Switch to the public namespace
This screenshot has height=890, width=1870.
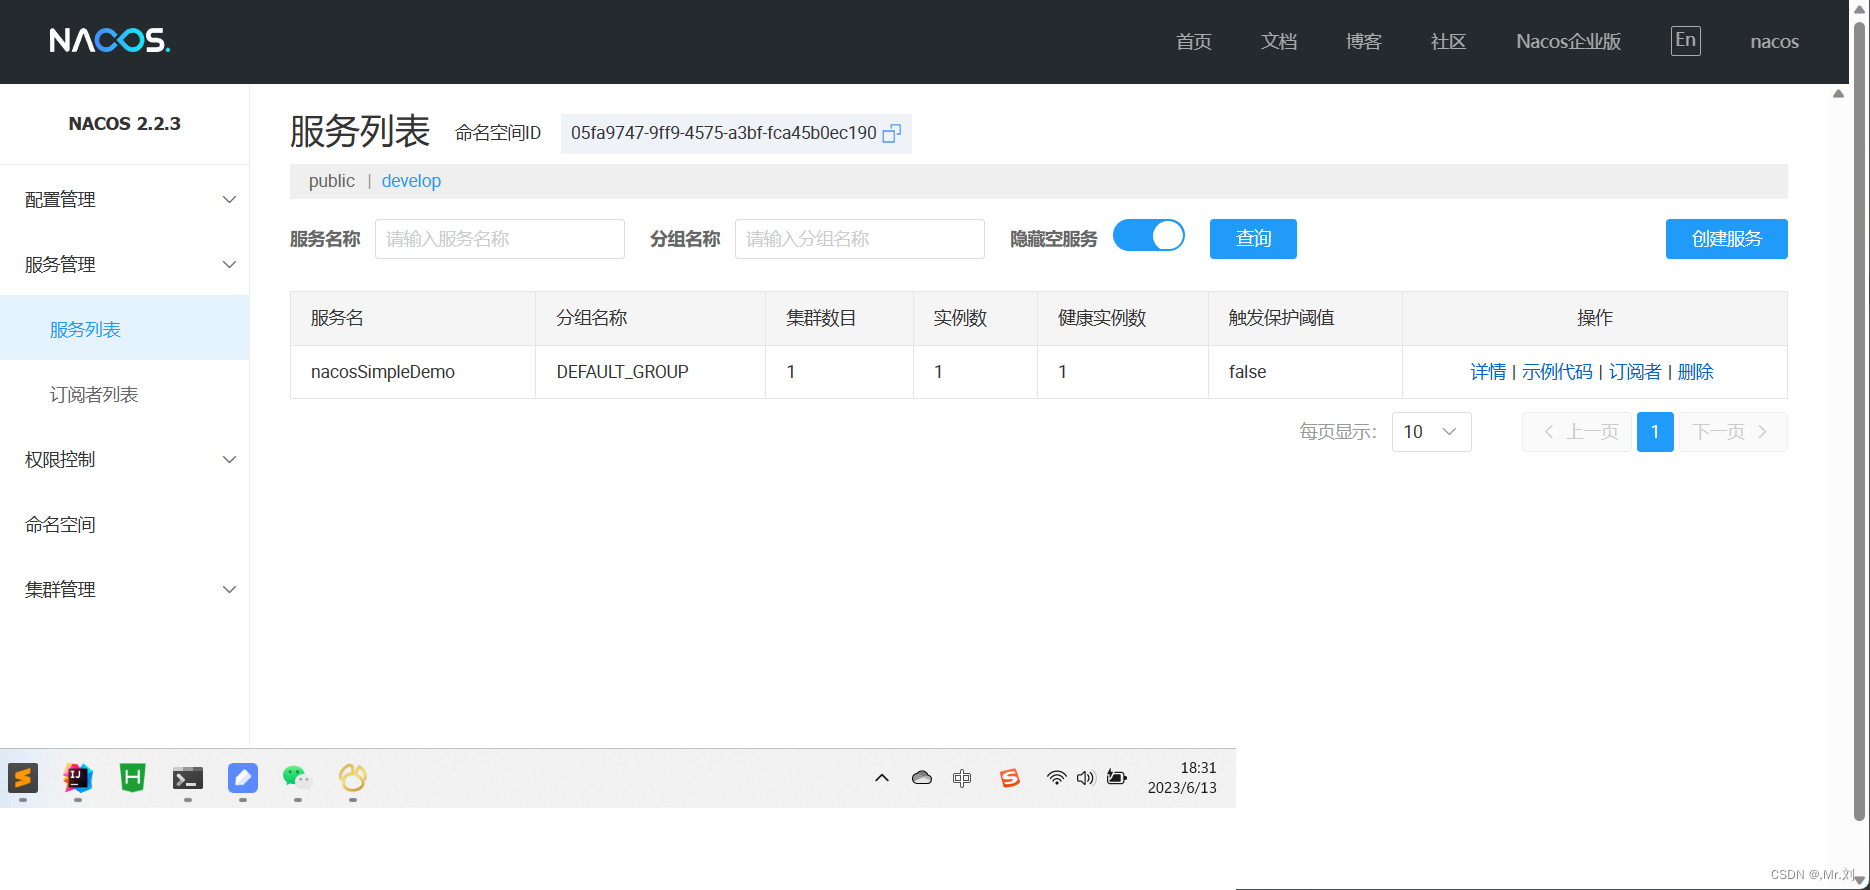pyautogui.click(x=331, y=181)
